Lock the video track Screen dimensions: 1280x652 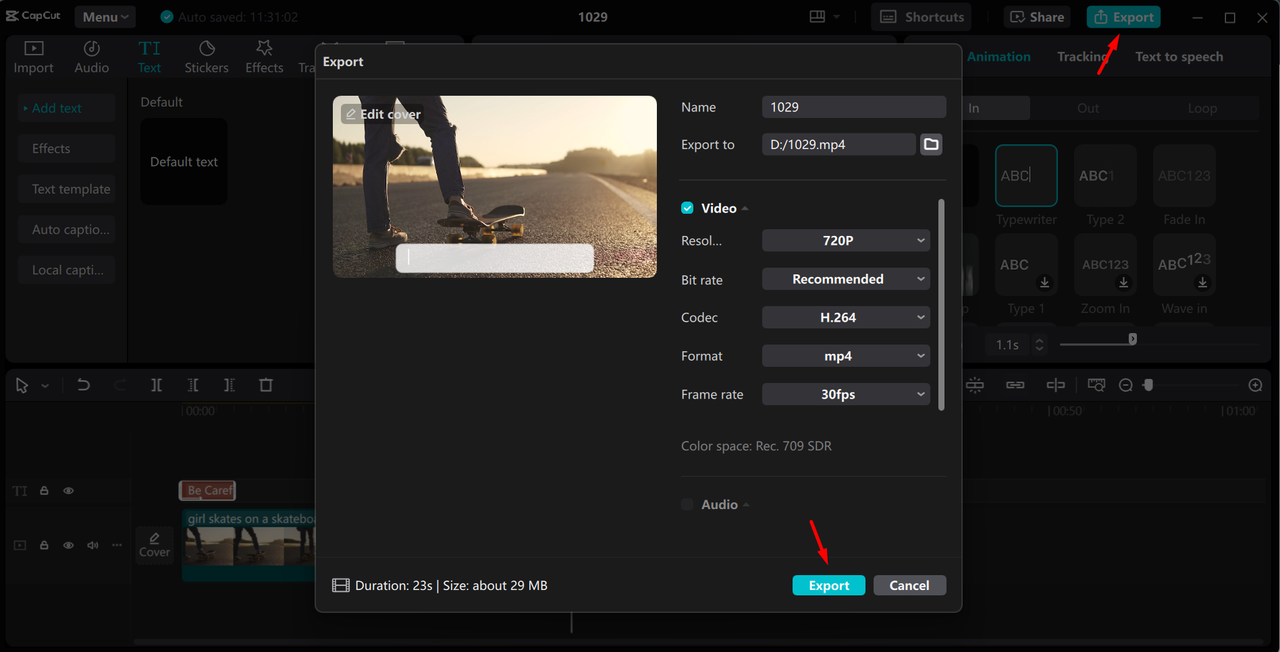pyautogui.click(x=44, y=545)
